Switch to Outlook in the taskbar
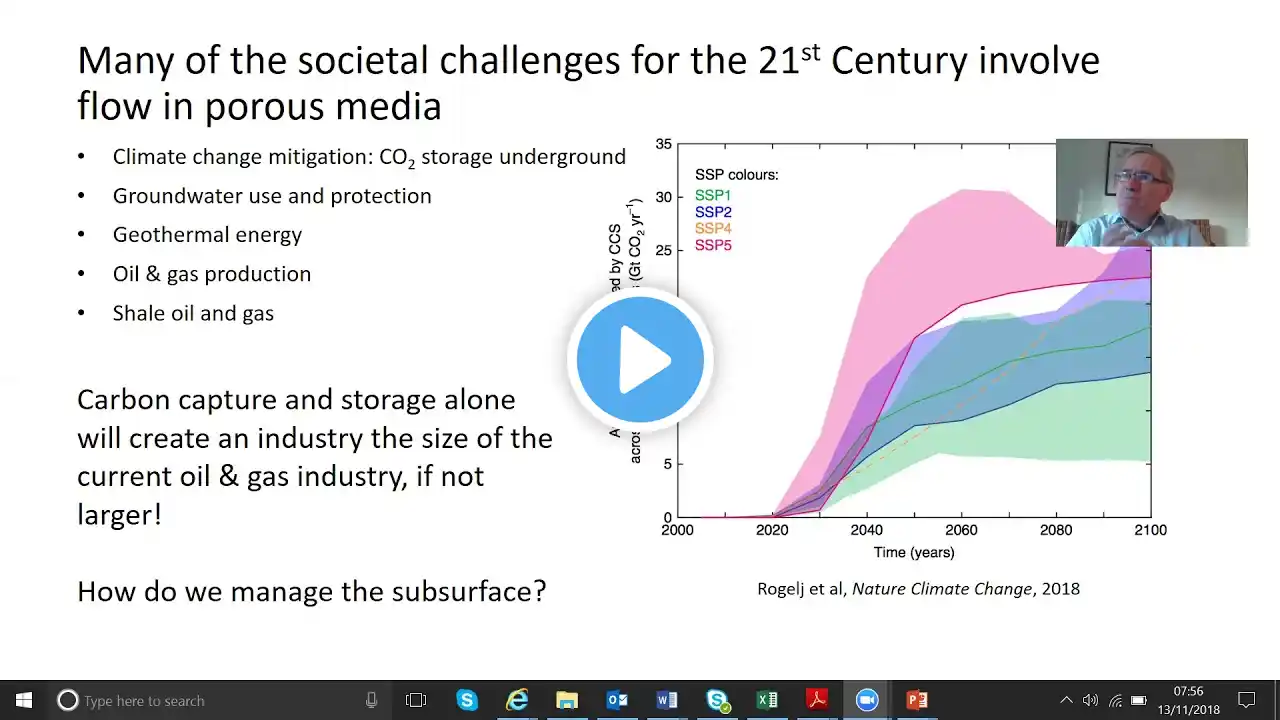 617,700
